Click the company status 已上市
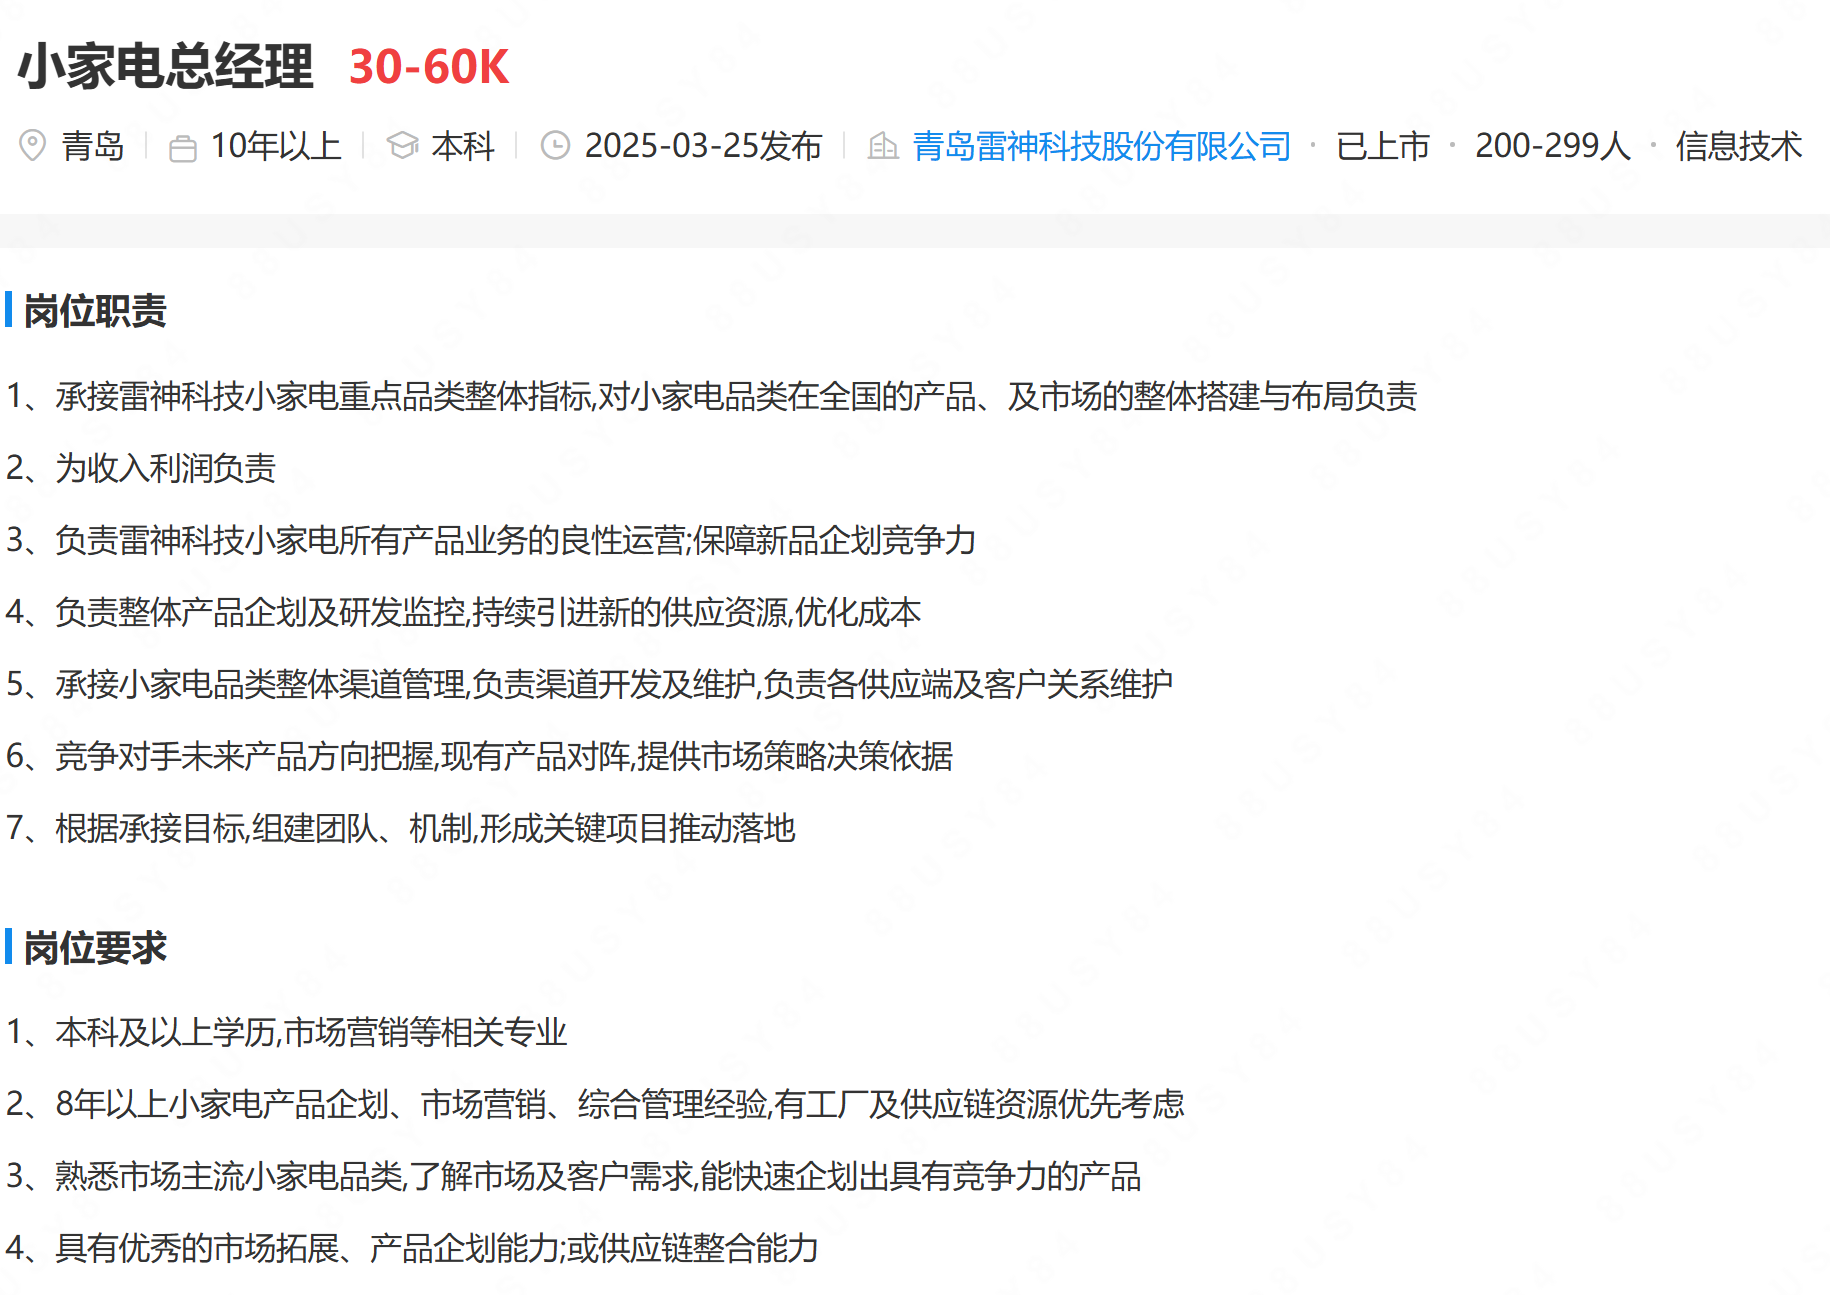 coord(1383,146)
